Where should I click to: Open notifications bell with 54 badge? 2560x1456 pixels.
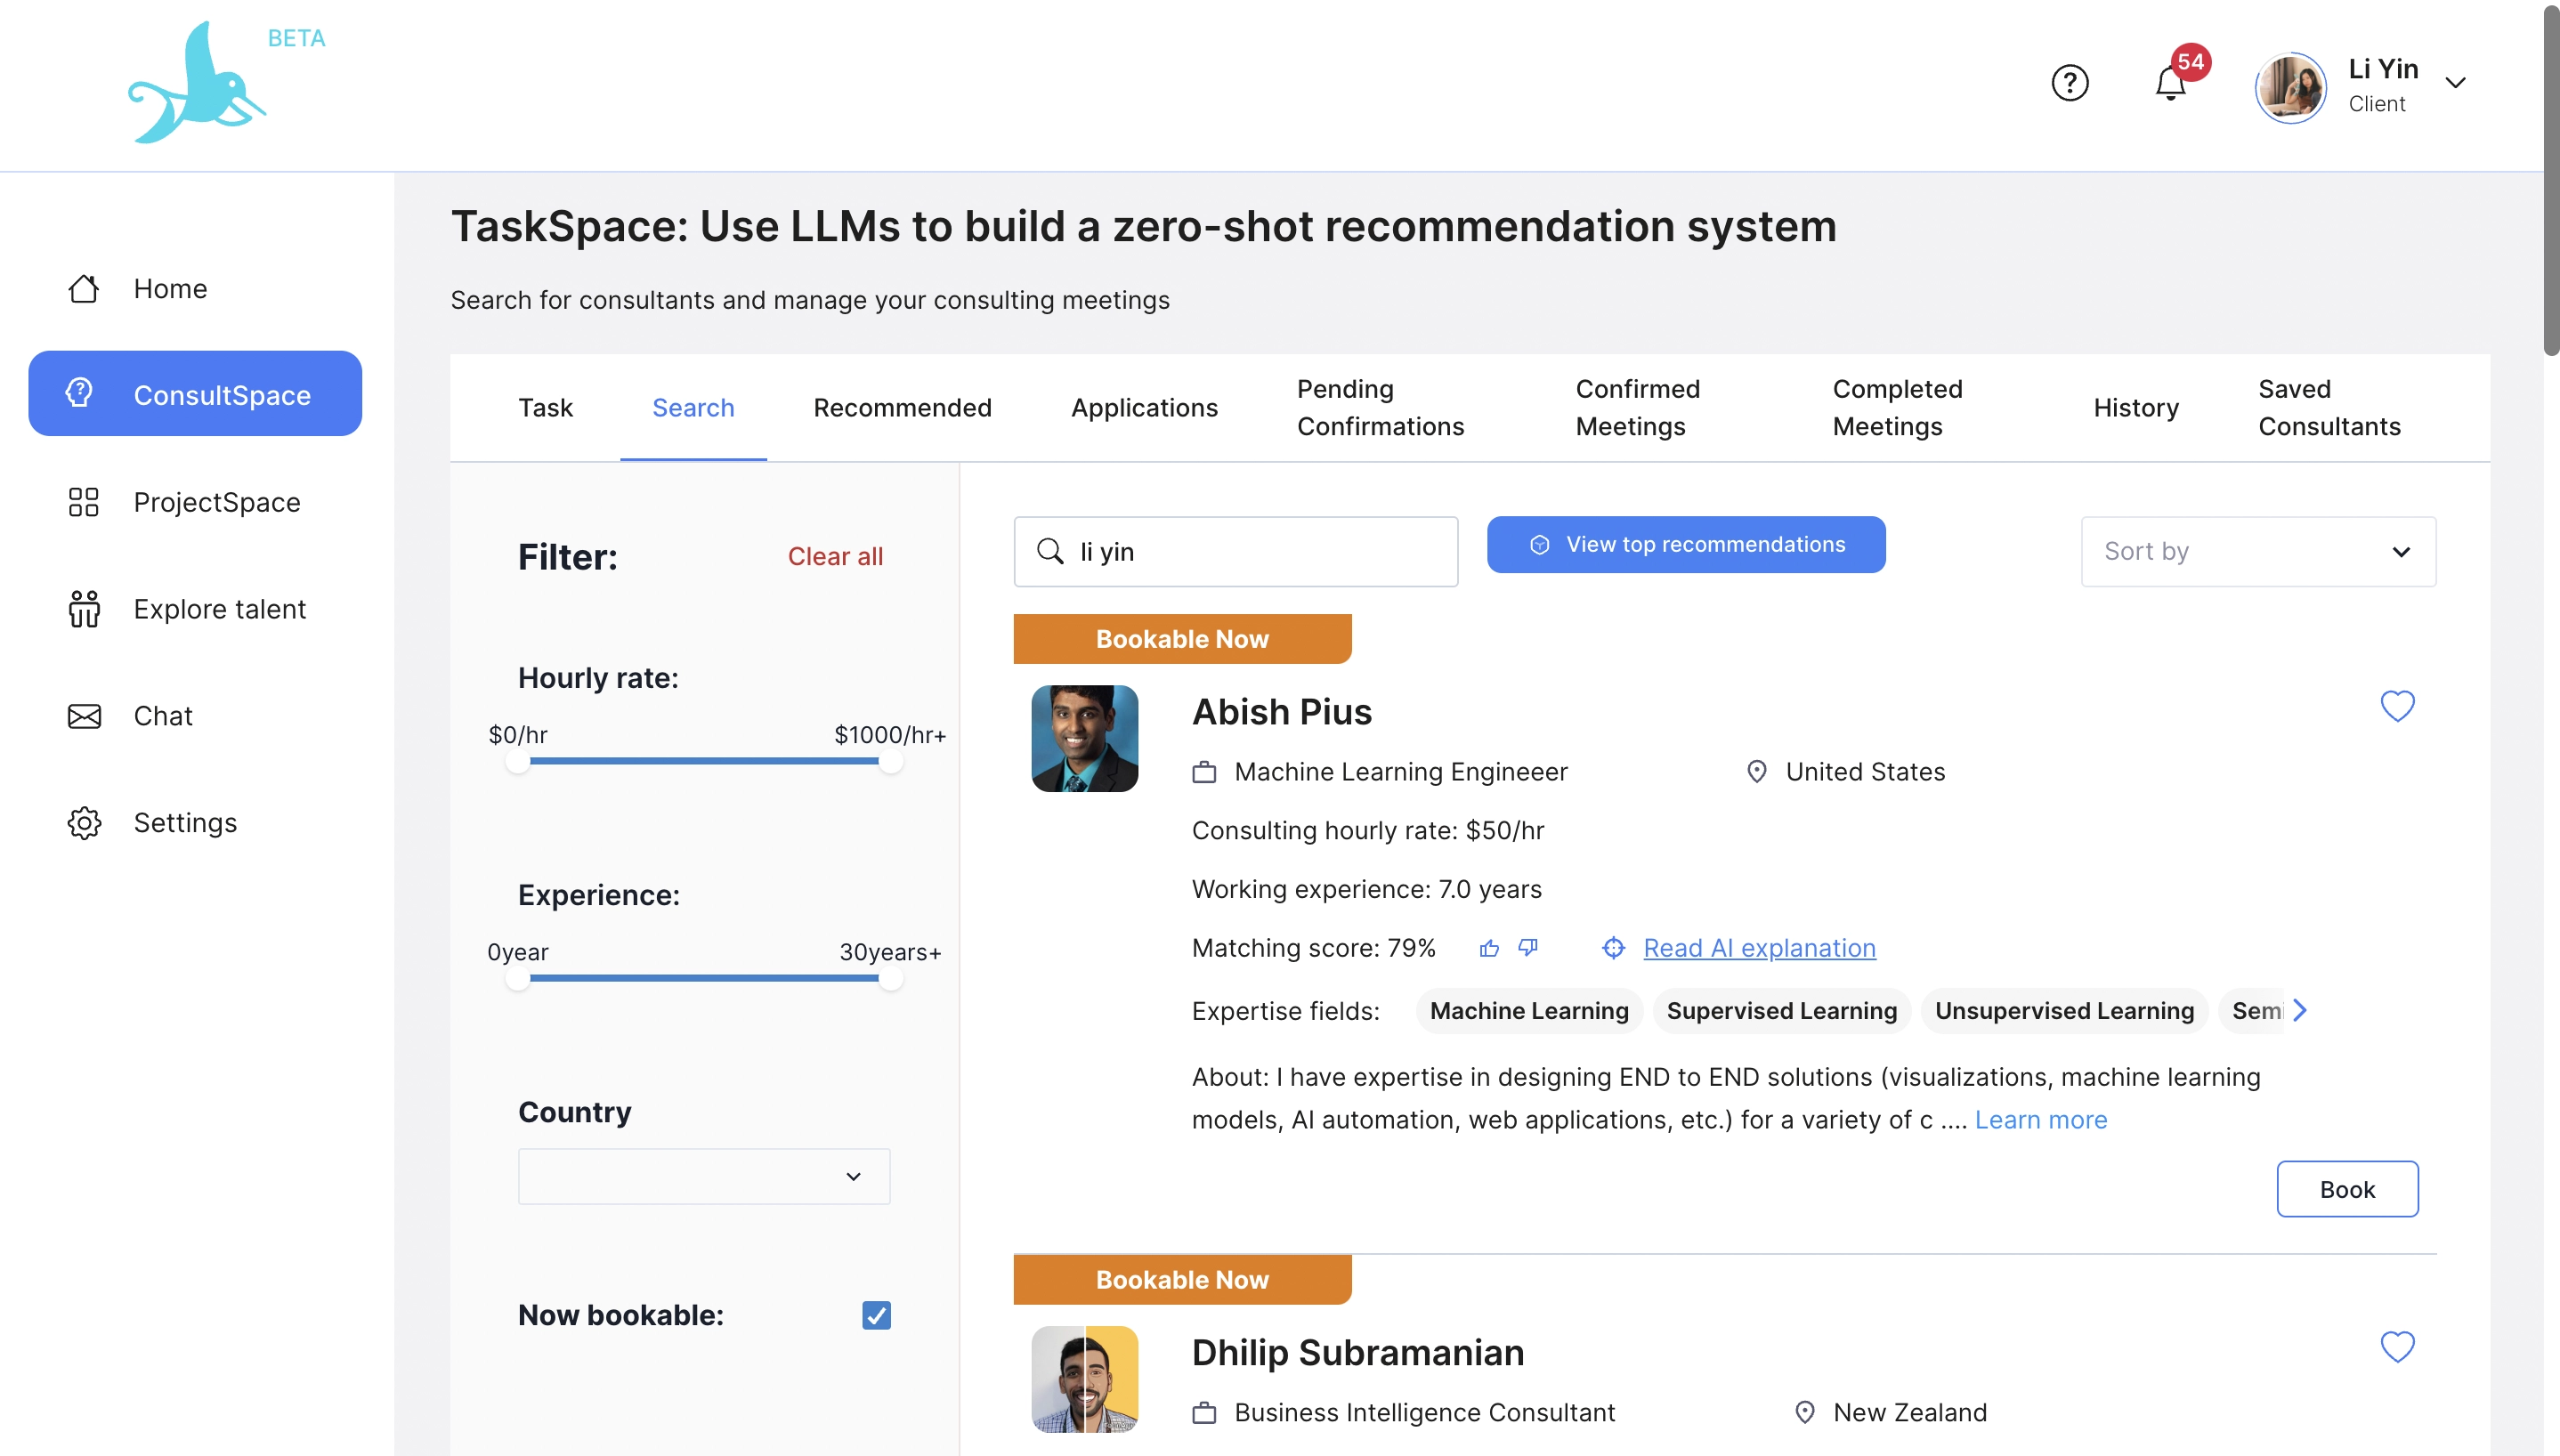2169,82
